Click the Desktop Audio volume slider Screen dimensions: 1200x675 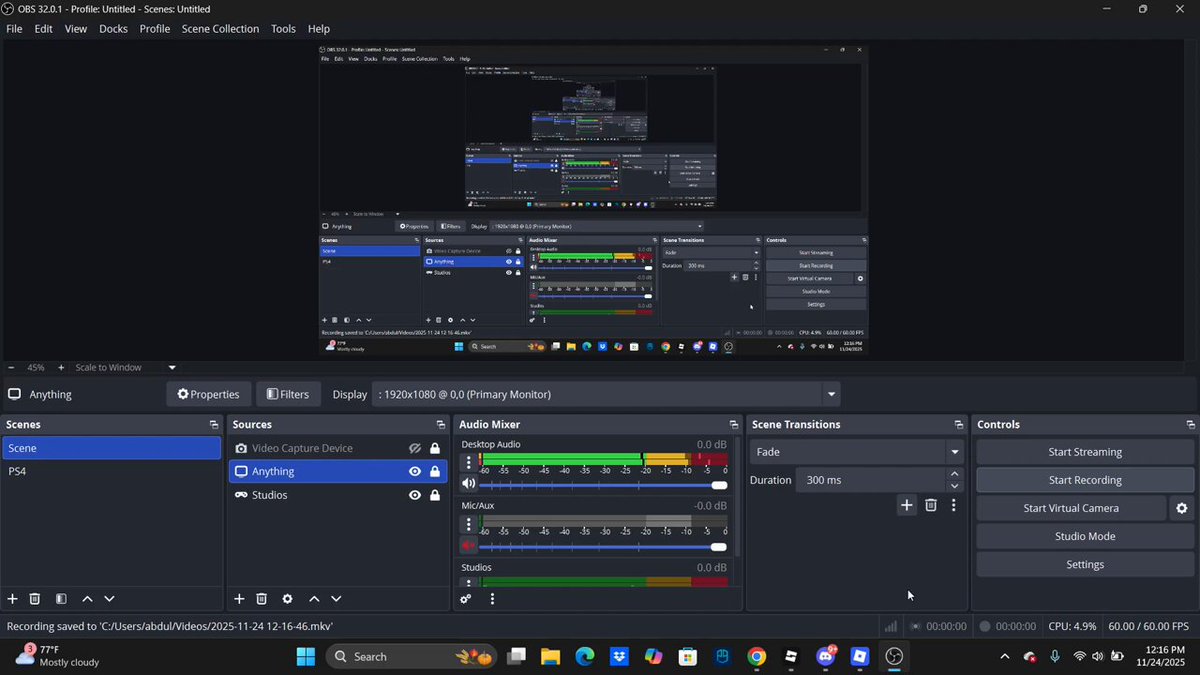603,485
